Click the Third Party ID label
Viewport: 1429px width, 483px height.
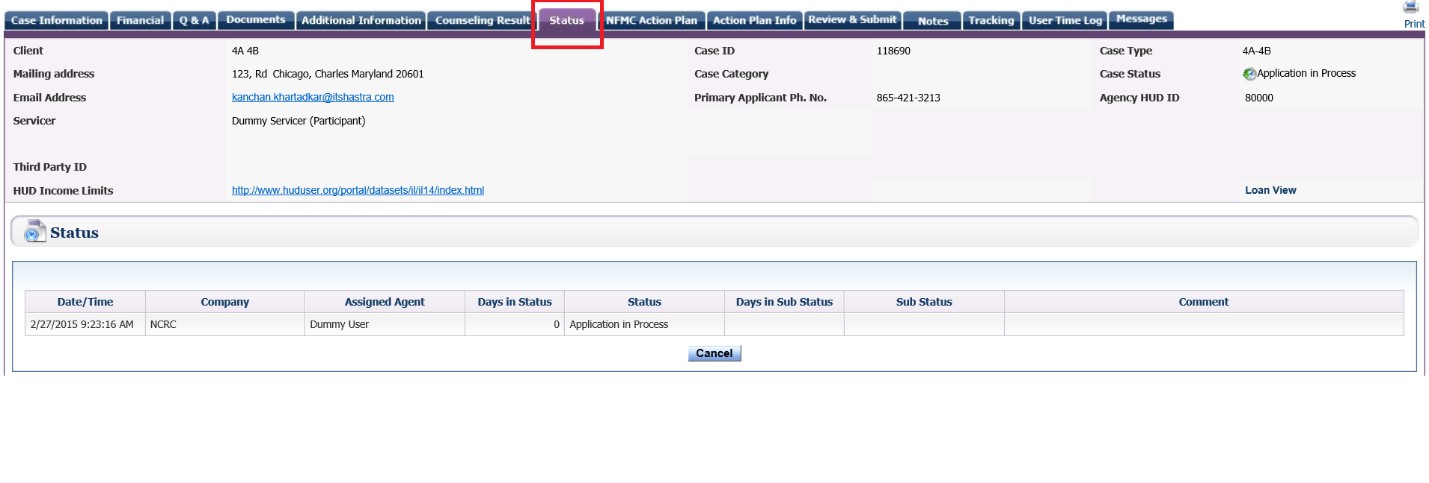click(x=50, y=167)
